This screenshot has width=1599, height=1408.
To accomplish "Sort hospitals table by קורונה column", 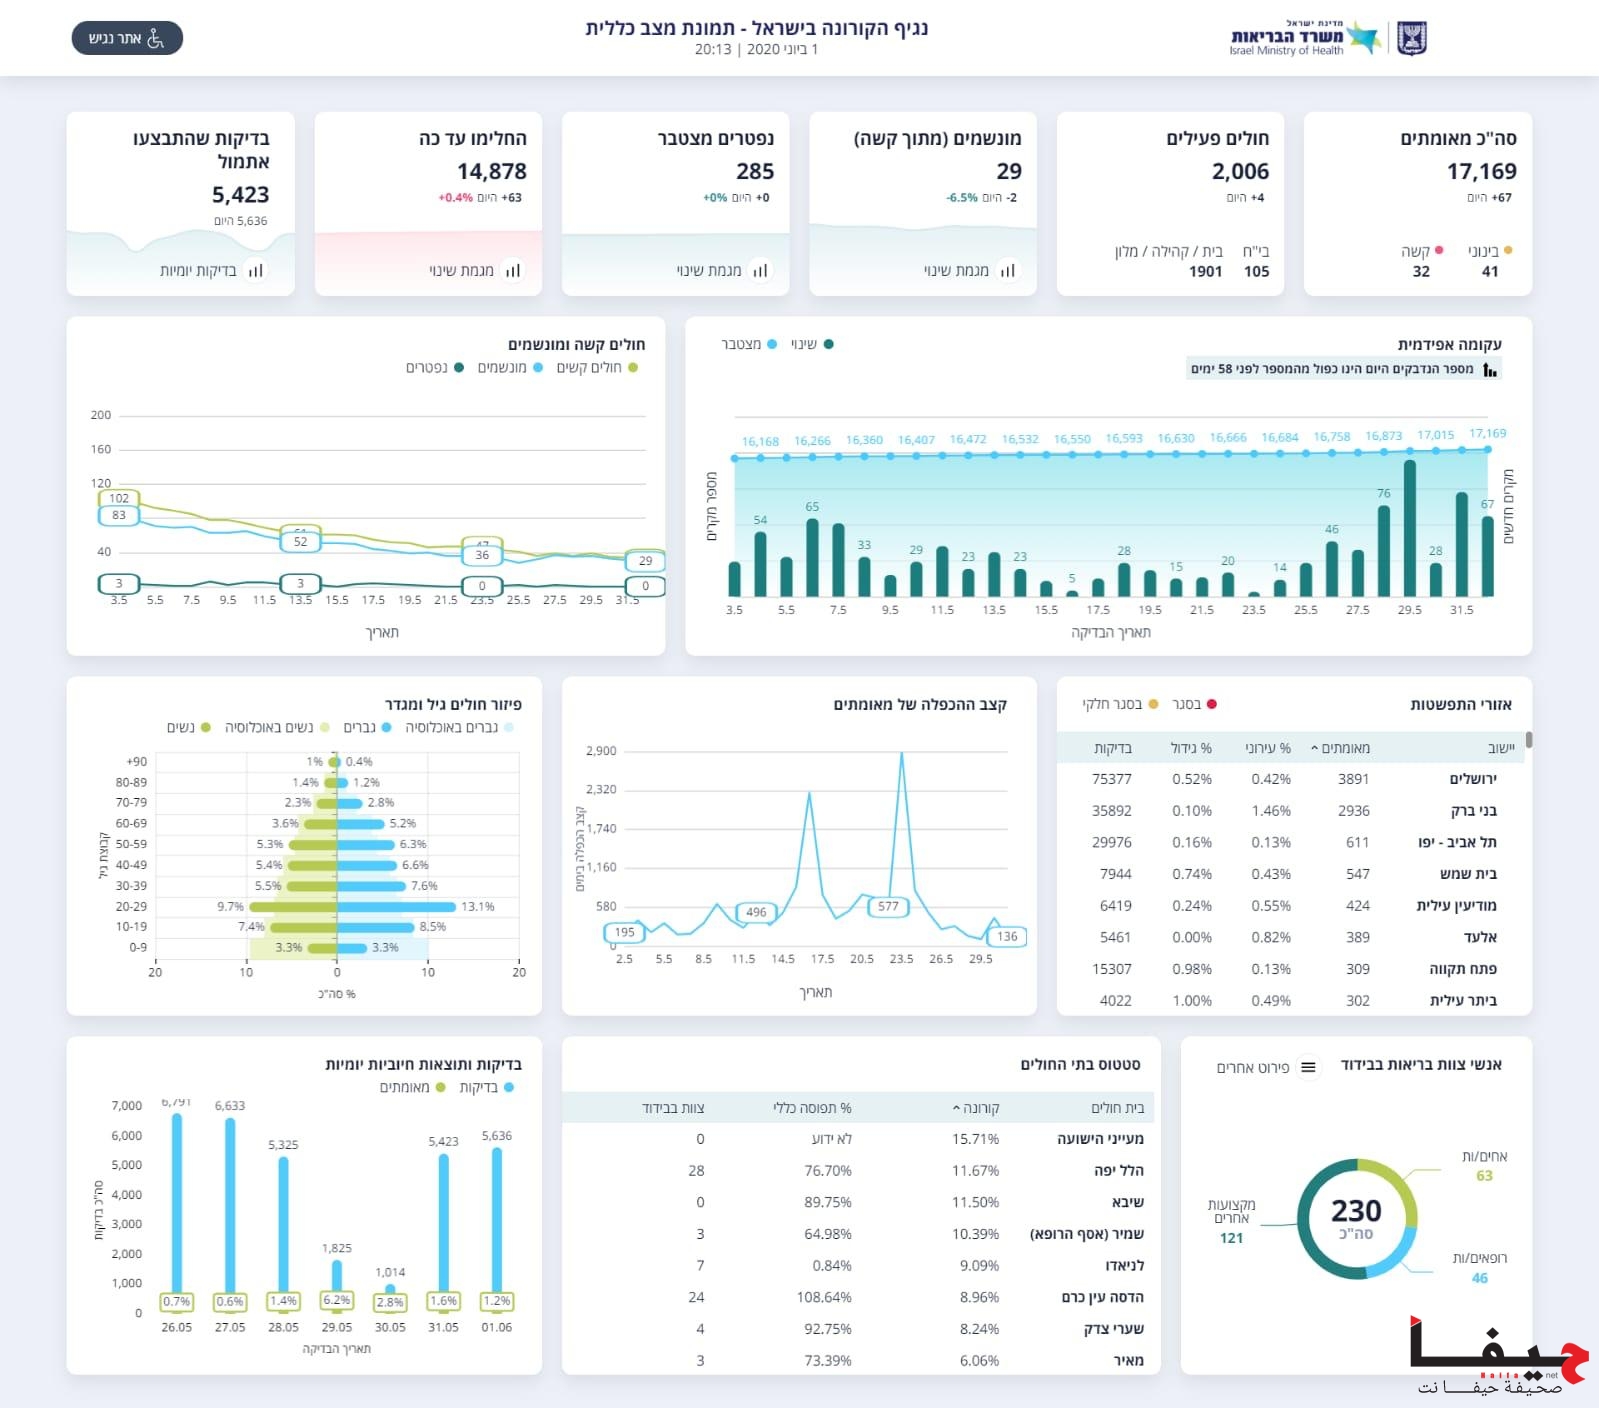I will tap(976, 1108).
